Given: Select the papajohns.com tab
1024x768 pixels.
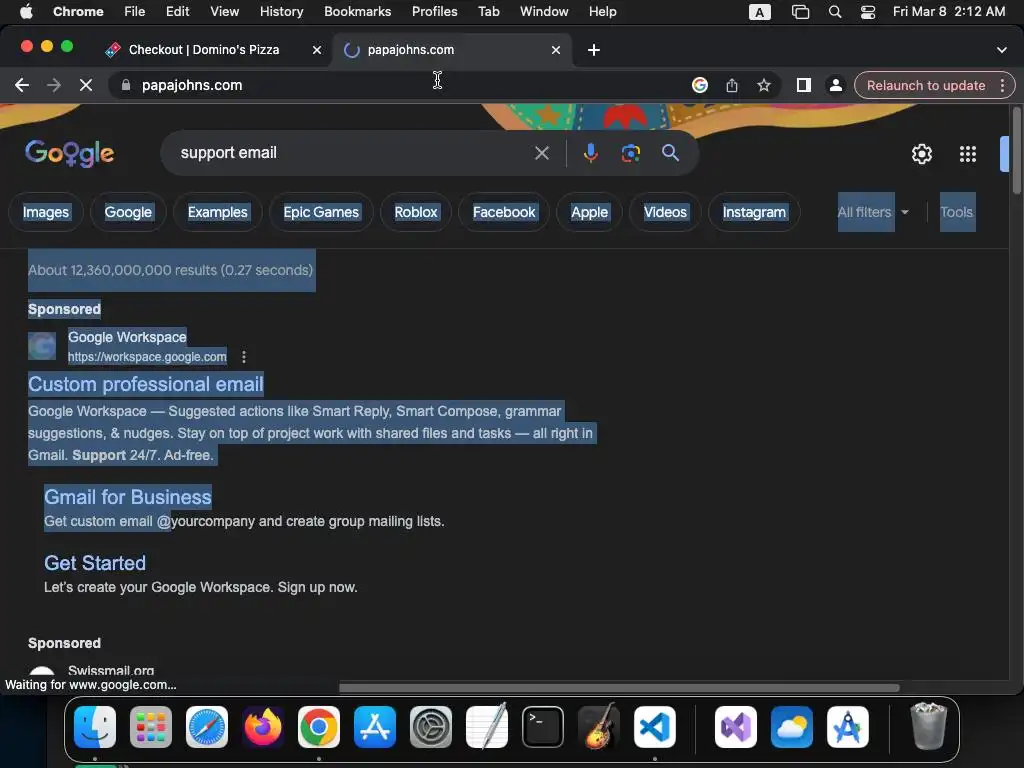Looking at the screenshot, I should click(x=452, y=50).
